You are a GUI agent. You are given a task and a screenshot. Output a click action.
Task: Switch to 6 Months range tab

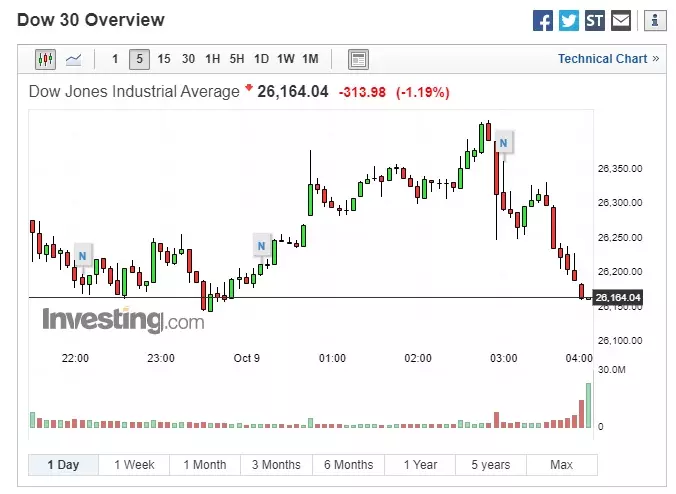point(348,465)
